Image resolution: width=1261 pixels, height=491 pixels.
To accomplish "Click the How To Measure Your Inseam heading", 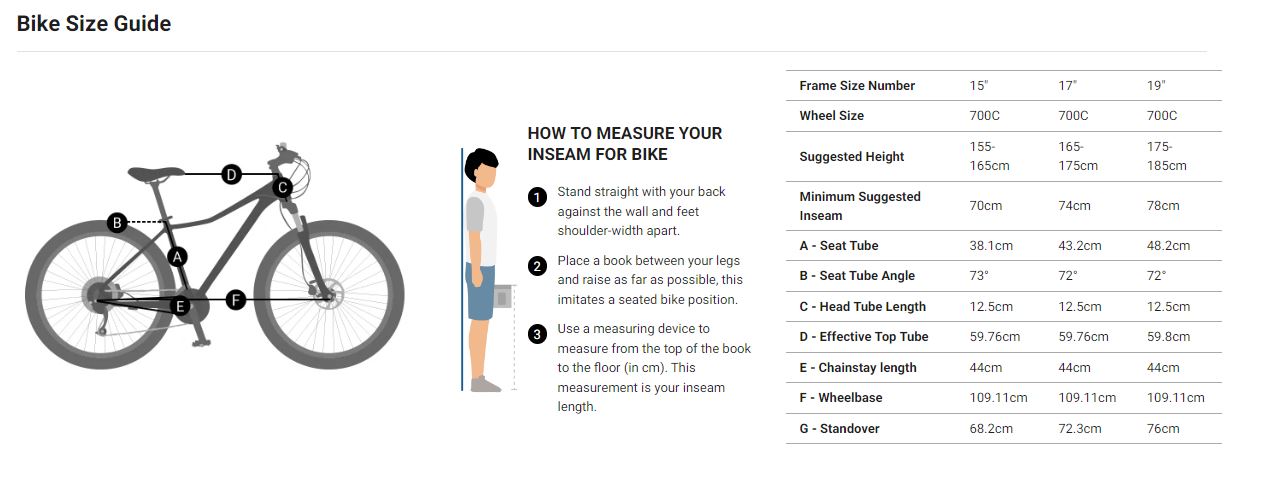I will (624, 143).
